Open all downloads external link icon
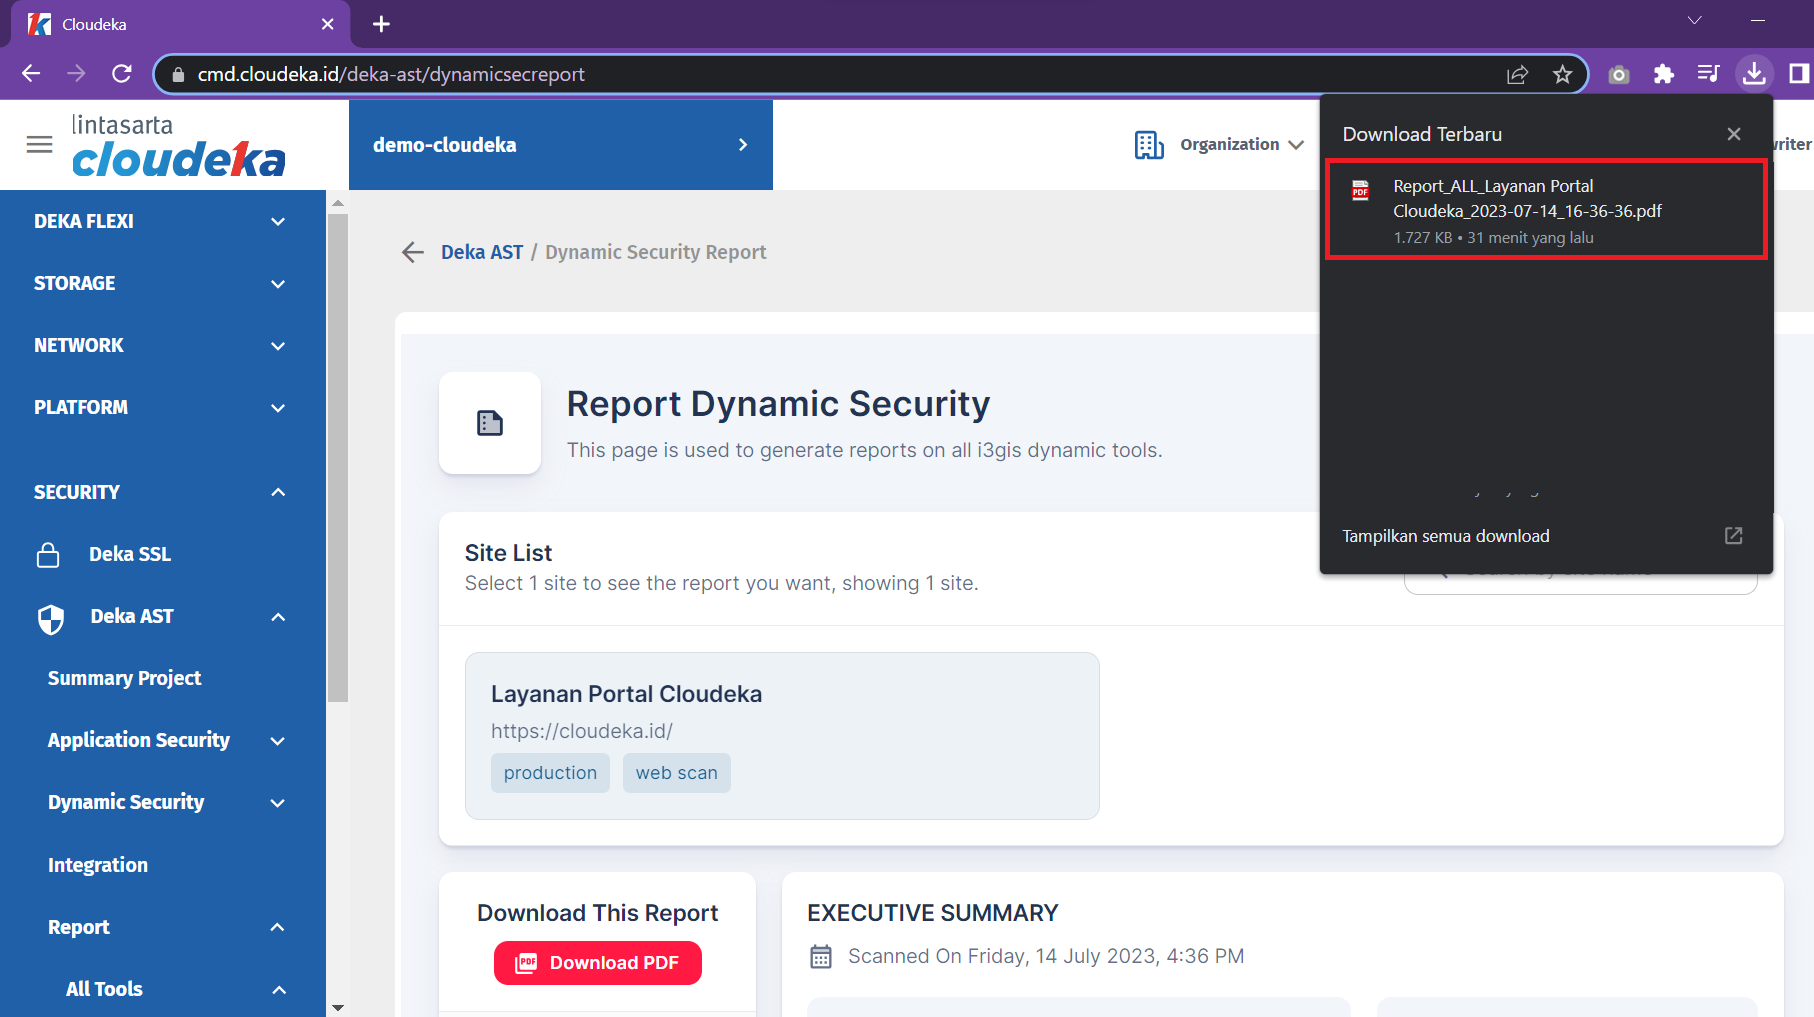 click(1733, 536)
